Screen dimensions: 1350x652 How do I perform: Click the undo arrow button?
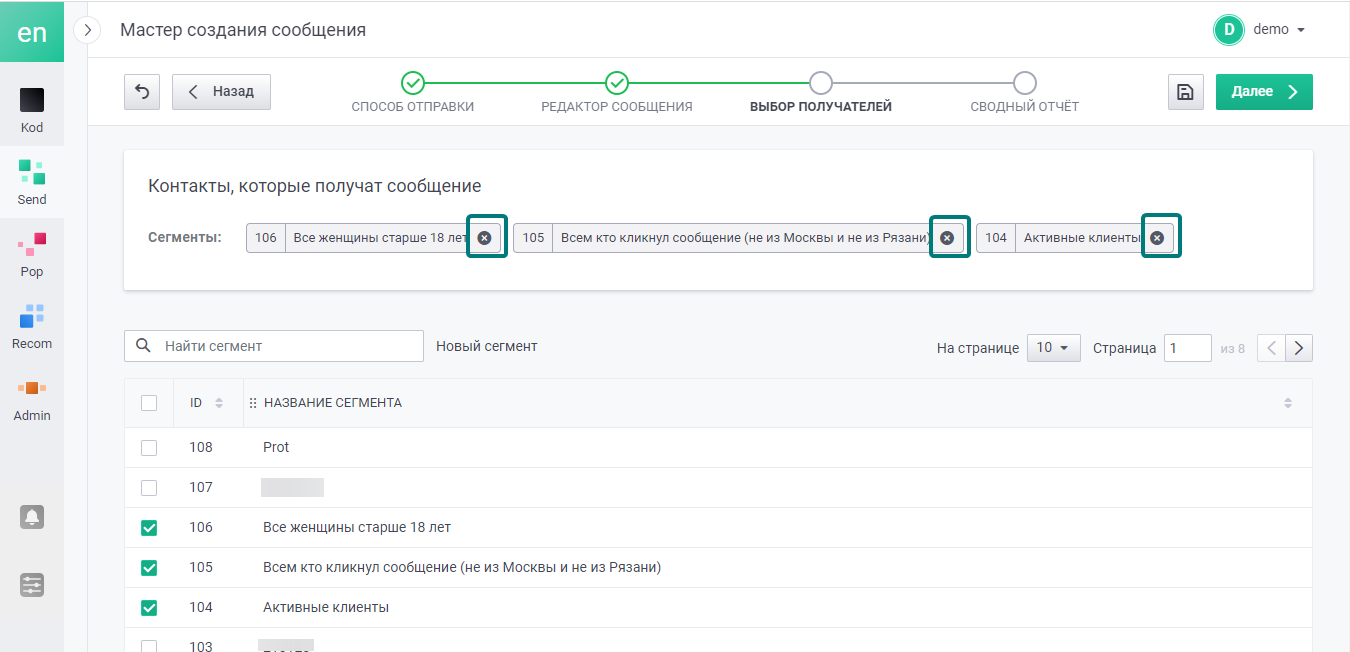pyautogui.click(x=142, y=92)
